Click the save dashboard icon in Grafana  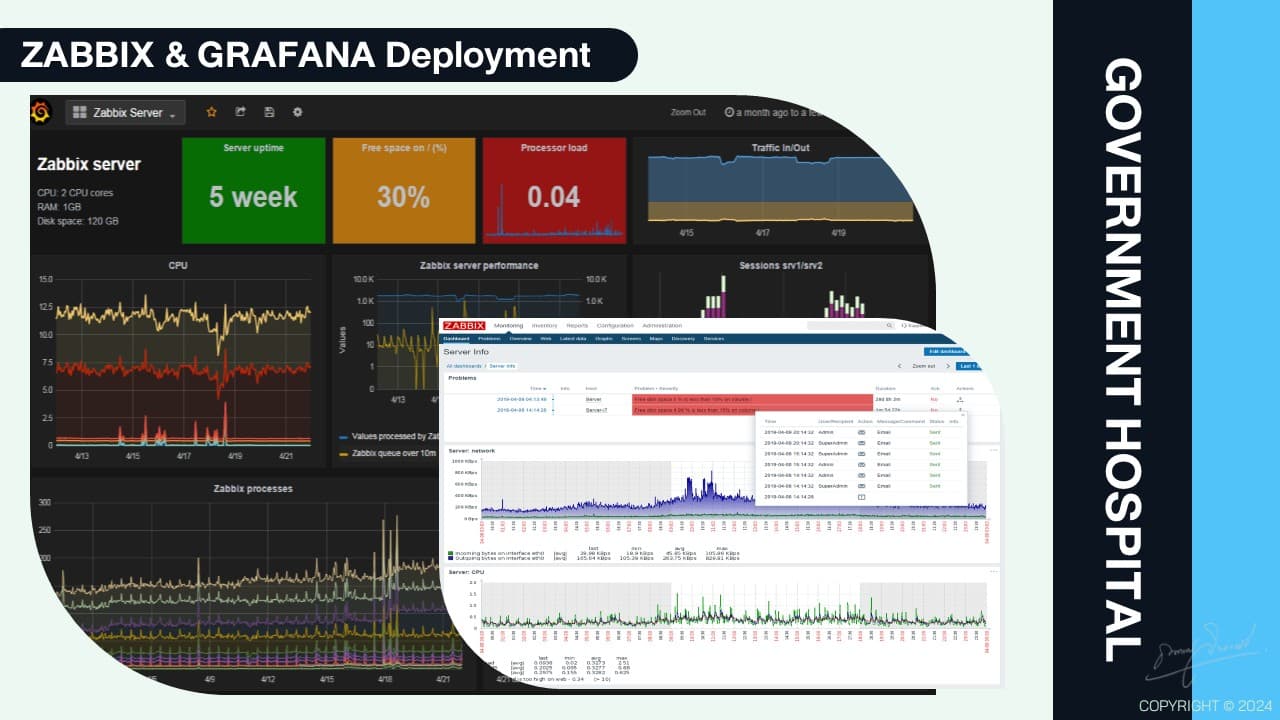coord(269,112)
